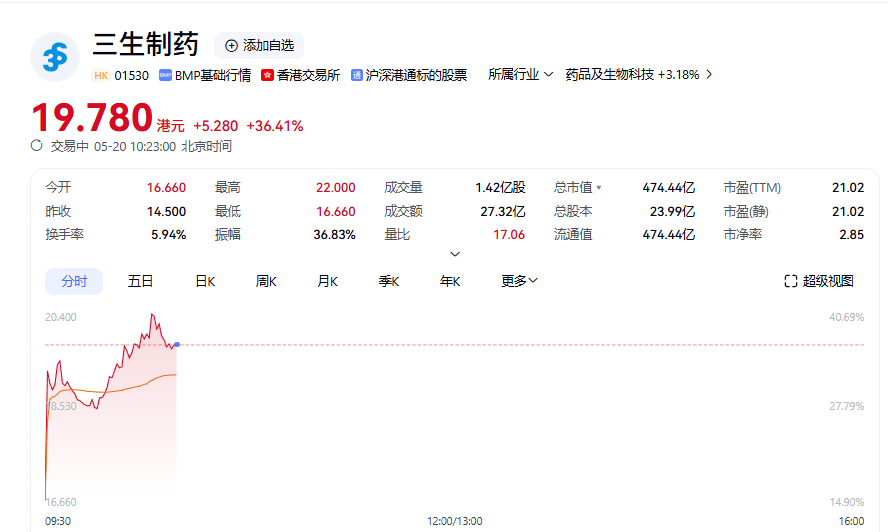
Task: Click the change amount +5.280
Action: pyautogui.click(x=215, y=126)
